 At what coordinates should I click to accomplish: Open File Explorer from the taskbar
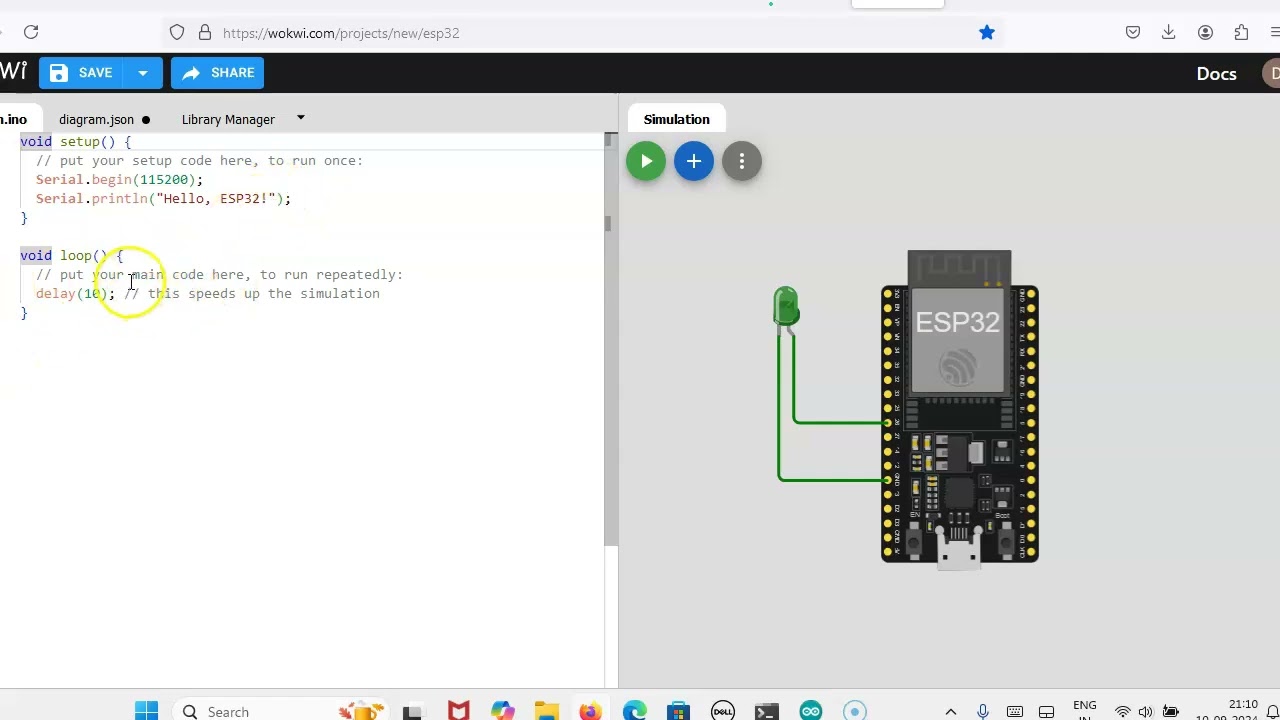546,711
